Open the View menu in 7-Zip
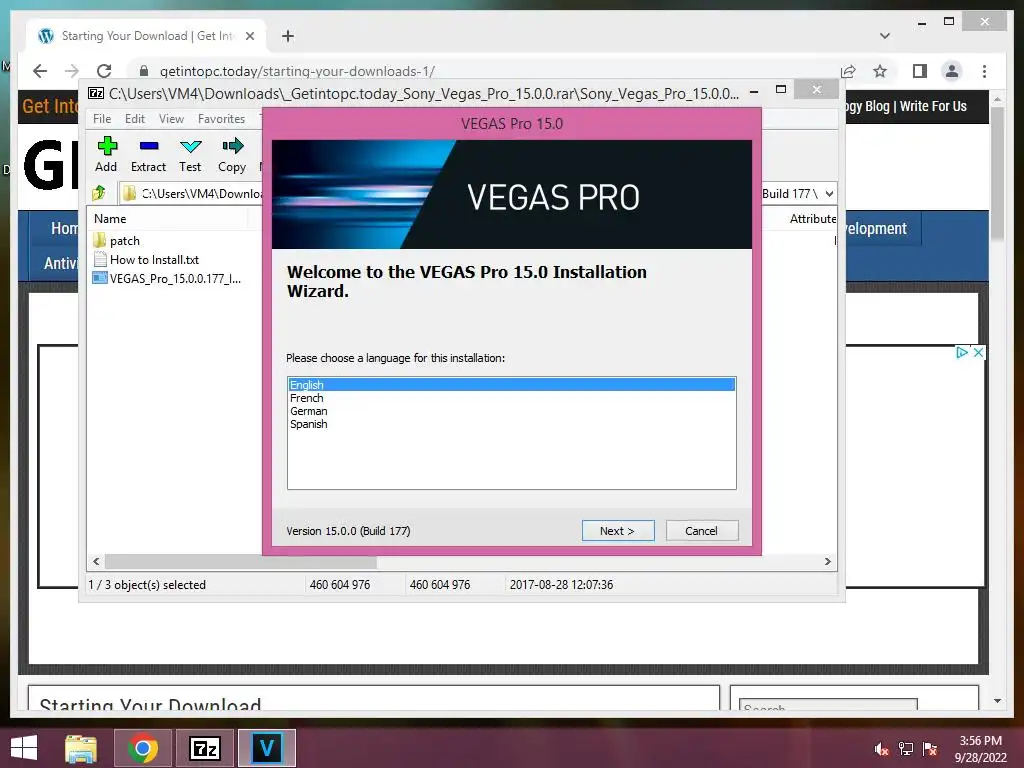 [171, 119]
